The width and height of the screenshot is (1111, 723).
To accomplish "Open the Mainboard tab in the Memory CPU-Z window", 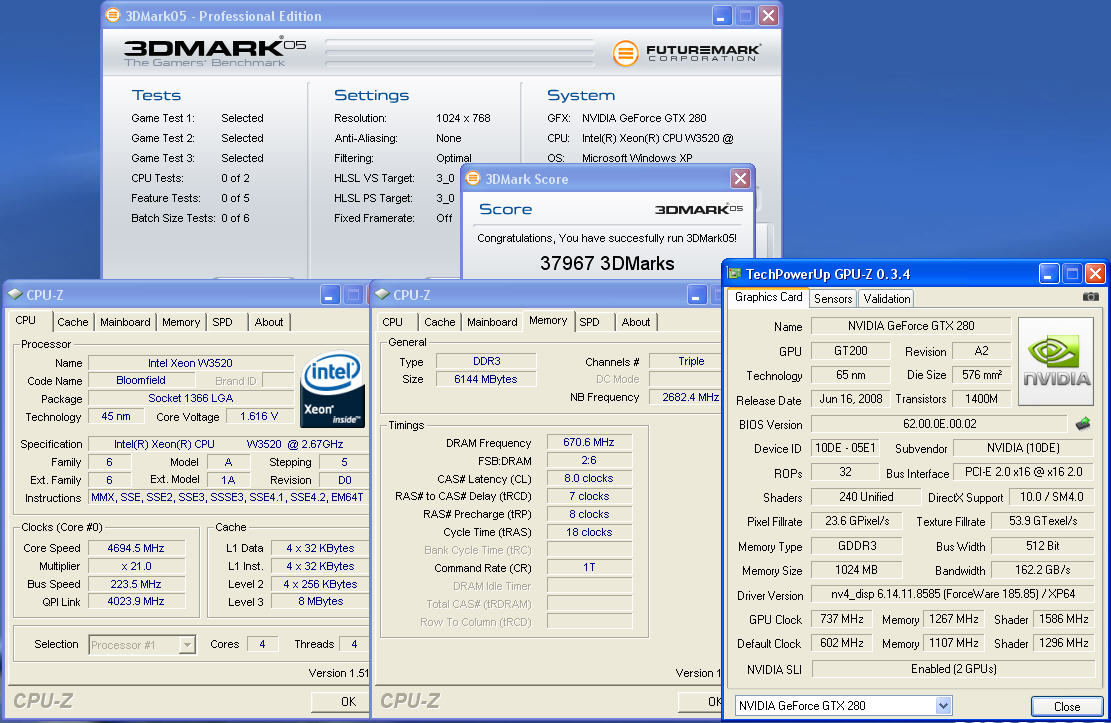I will point(492,322).
